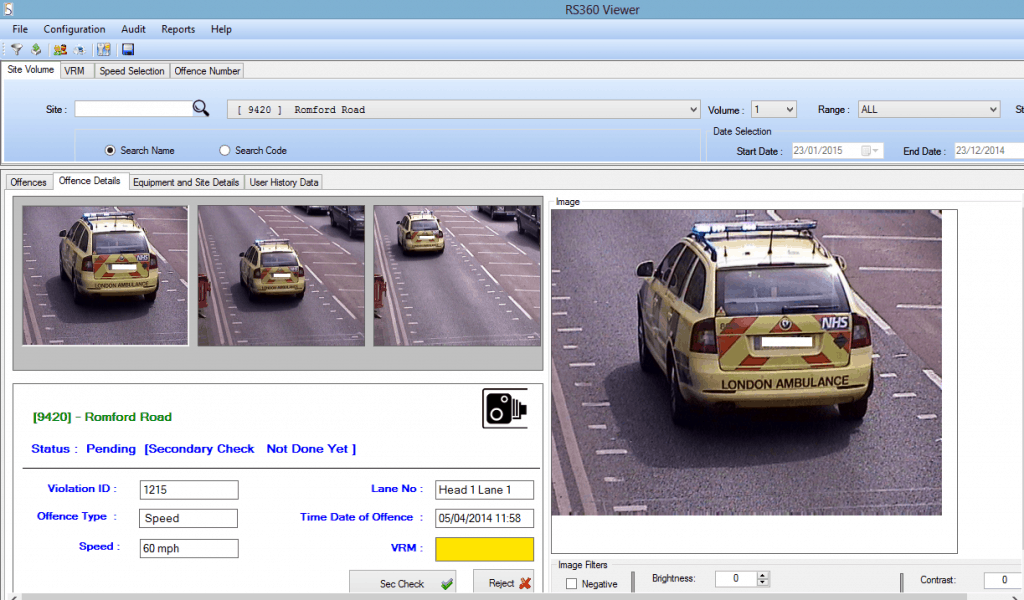Image resolution: width=1024 pixels, height=600 pixels.
Task: Enable the Negative image filter checkbox
Action: tap(571, 584)
